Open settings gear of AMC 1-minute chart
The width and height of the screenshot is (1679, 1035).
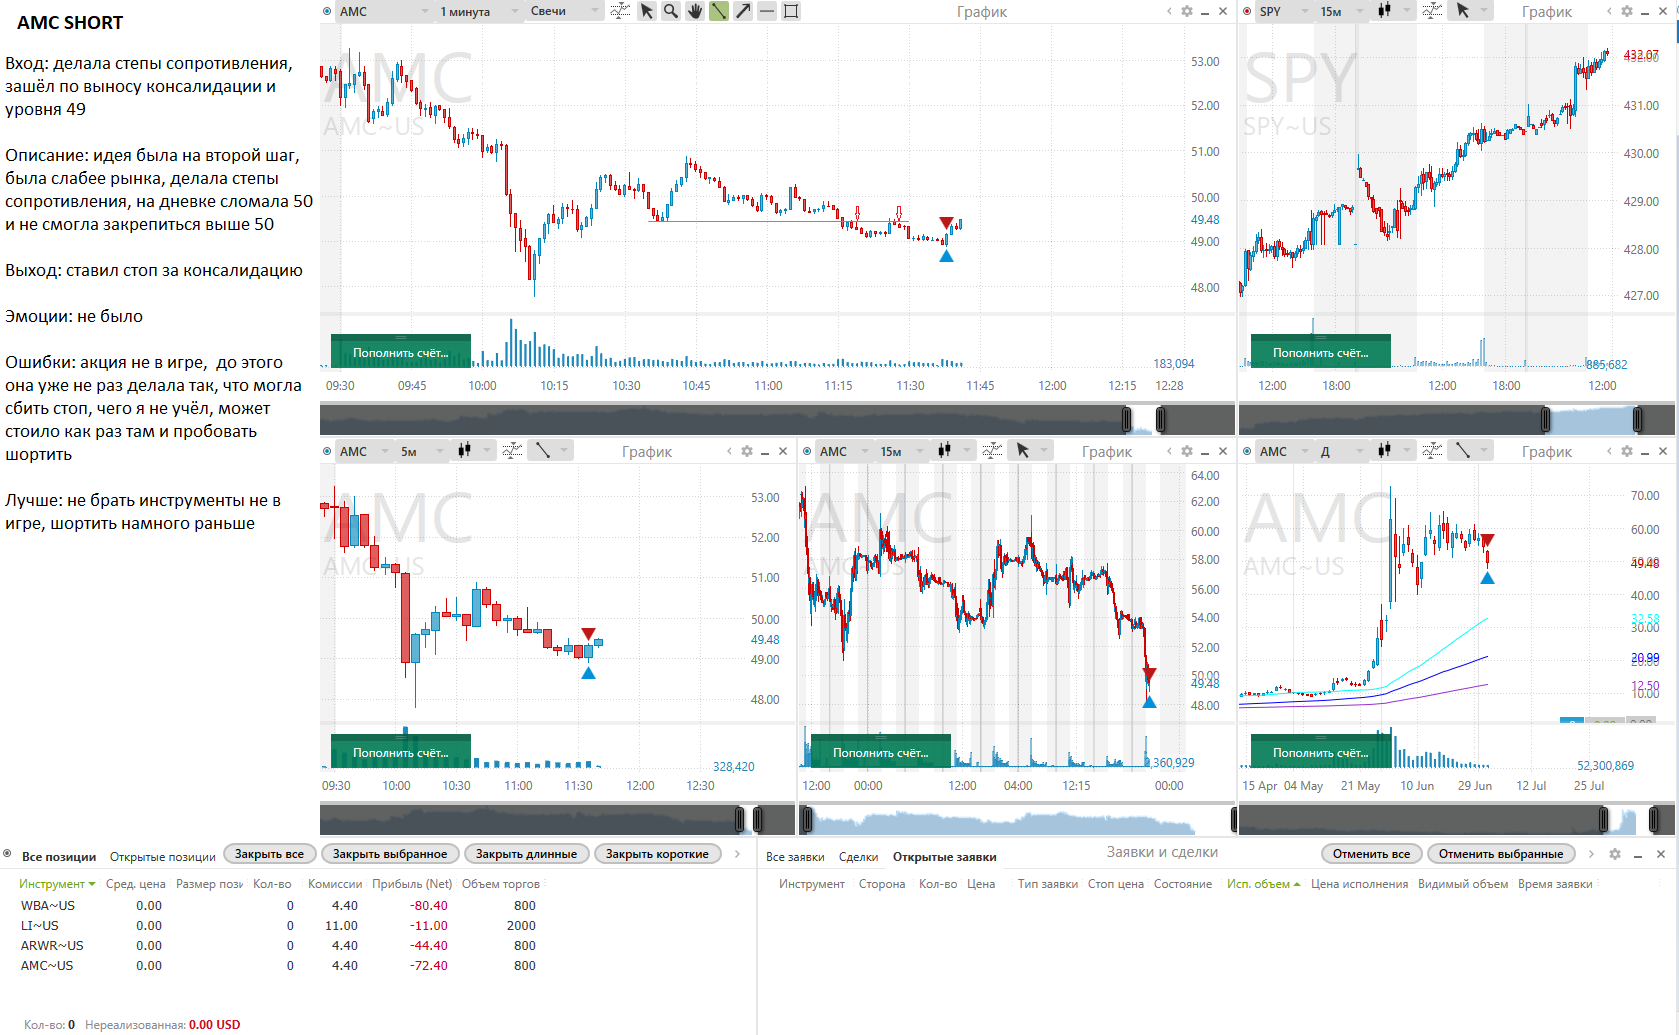[1187, 11]
